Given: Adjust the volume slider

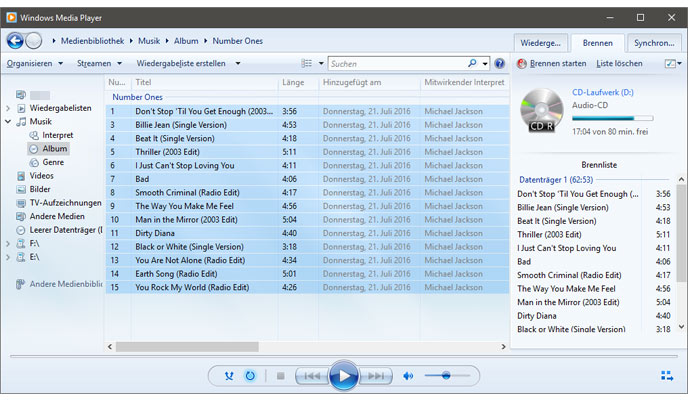Looking at the screenshot, I should tap(447, 376).
